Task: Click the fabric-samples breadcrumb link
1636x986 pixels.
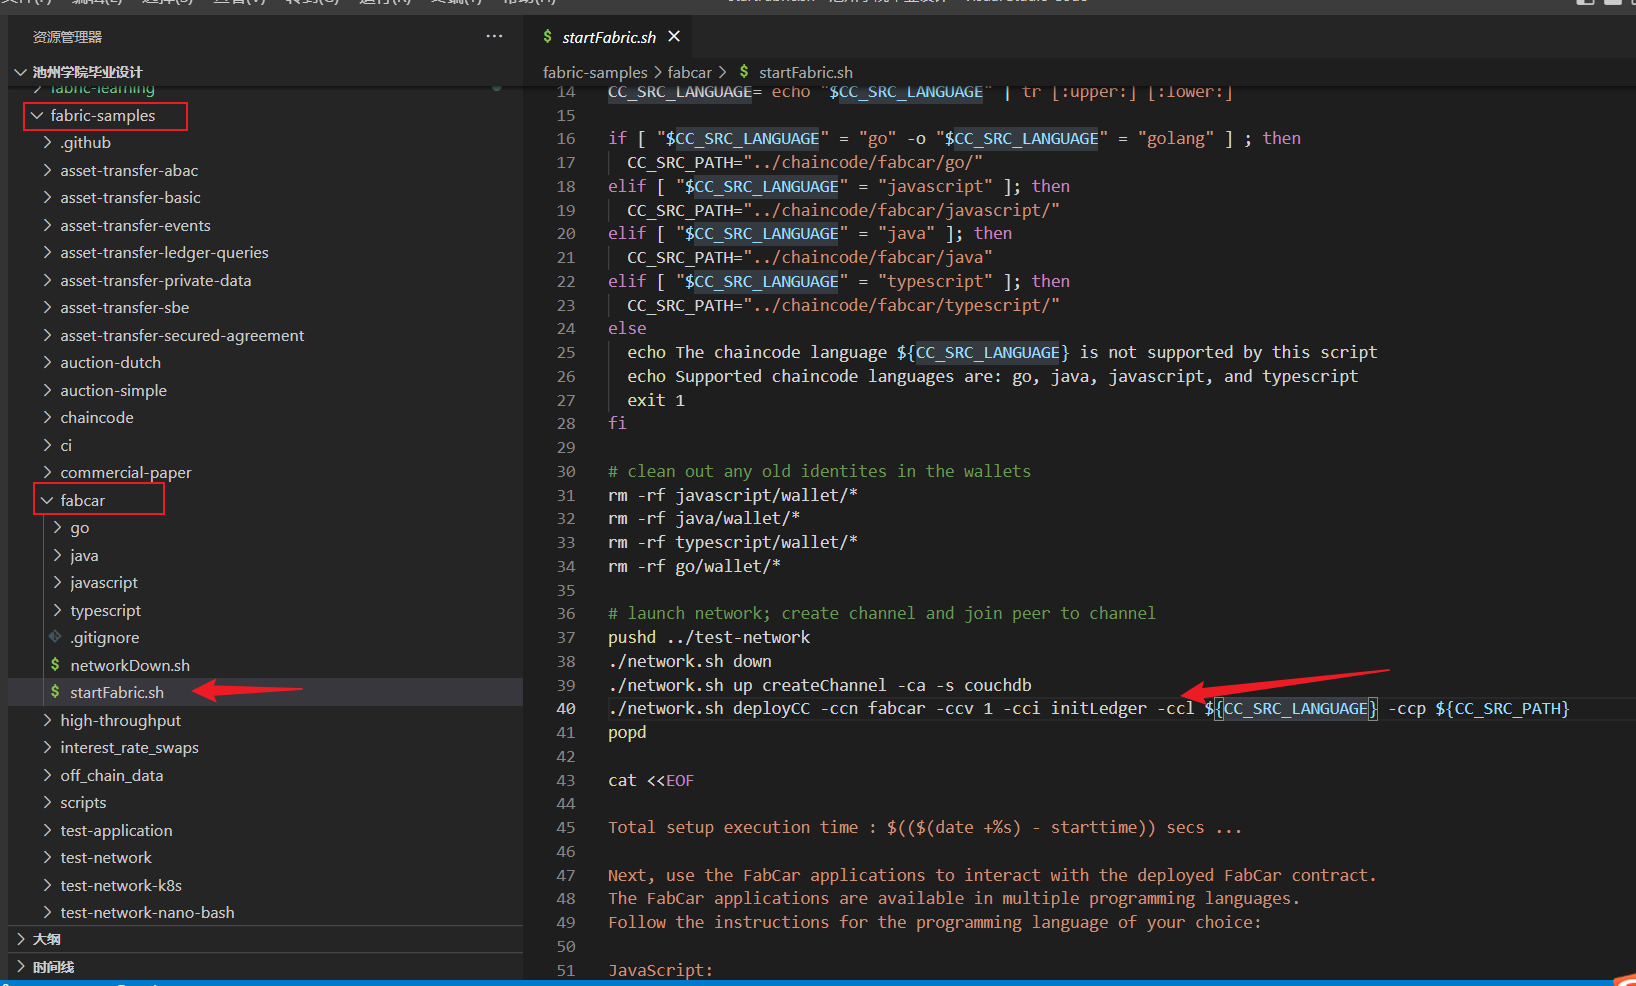Action: coord(595,72)
